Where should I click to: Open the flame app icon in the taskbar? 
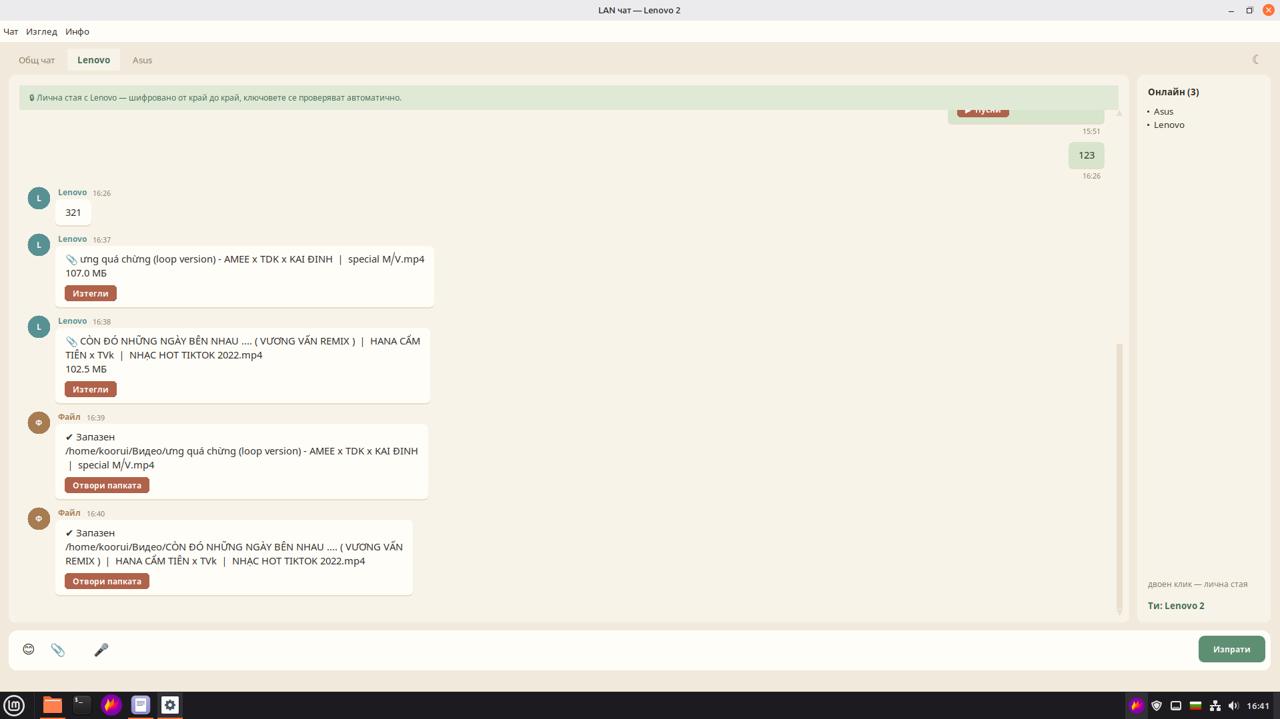tap(111, 705)
